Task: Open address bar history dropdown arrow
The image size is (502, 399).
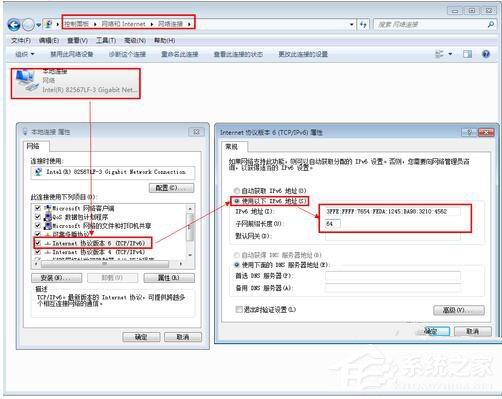Action: point(351,25)
